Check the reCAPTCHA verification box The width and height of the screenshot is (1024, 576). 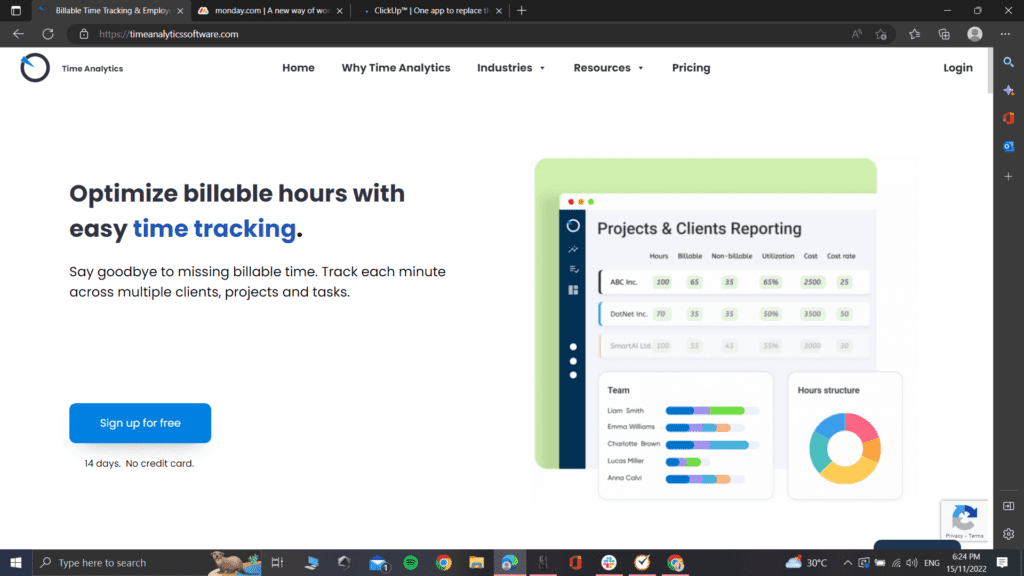point(964,520)
